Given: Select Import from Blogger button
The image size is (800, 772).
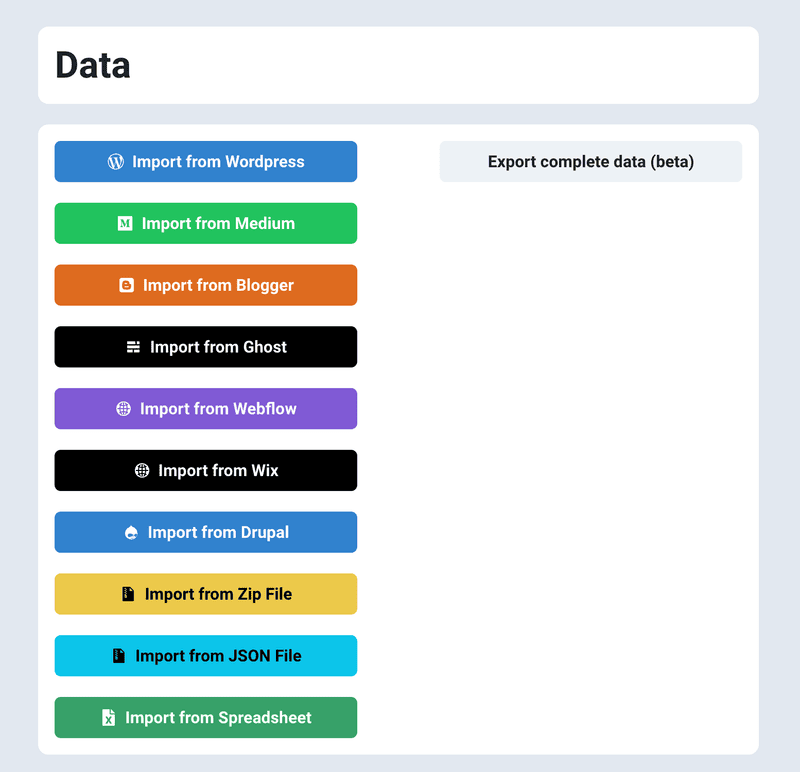Looking at the screenshot, I should (218, 286).
